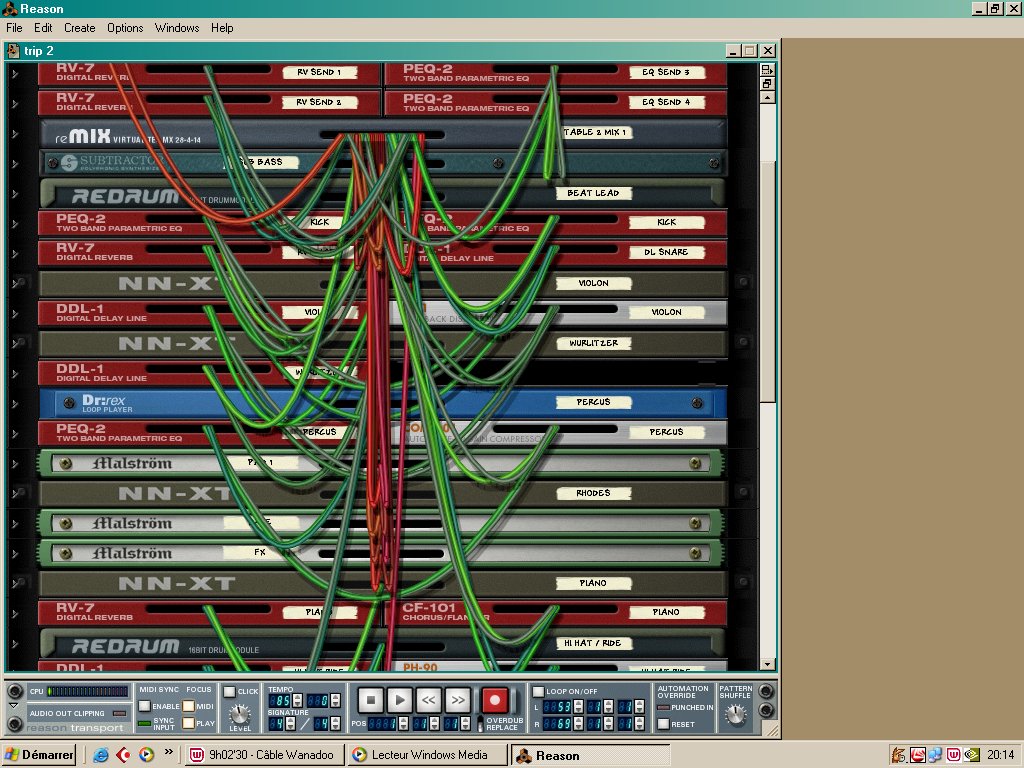This screenshot has height=768, width=1024.
Task: Open the Help menu
Action: pos(222,27)
